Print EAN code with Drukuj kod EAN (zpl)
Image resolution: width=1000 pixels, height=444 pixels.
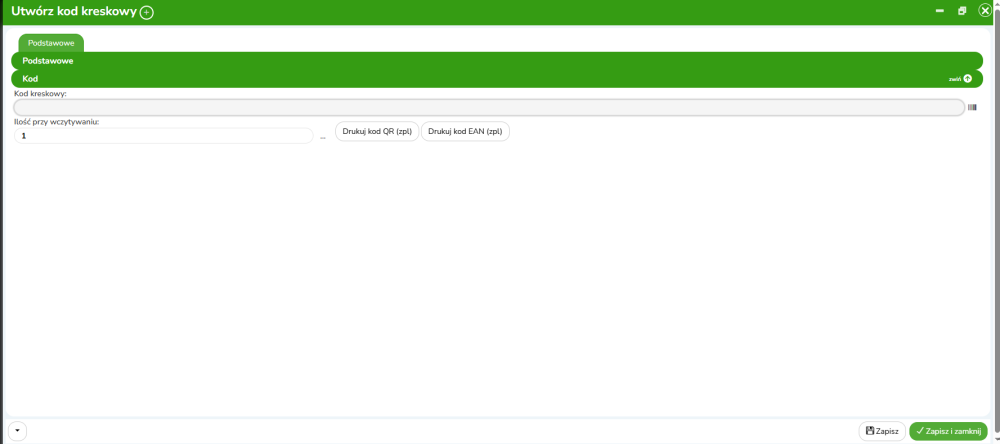point(466,131)
